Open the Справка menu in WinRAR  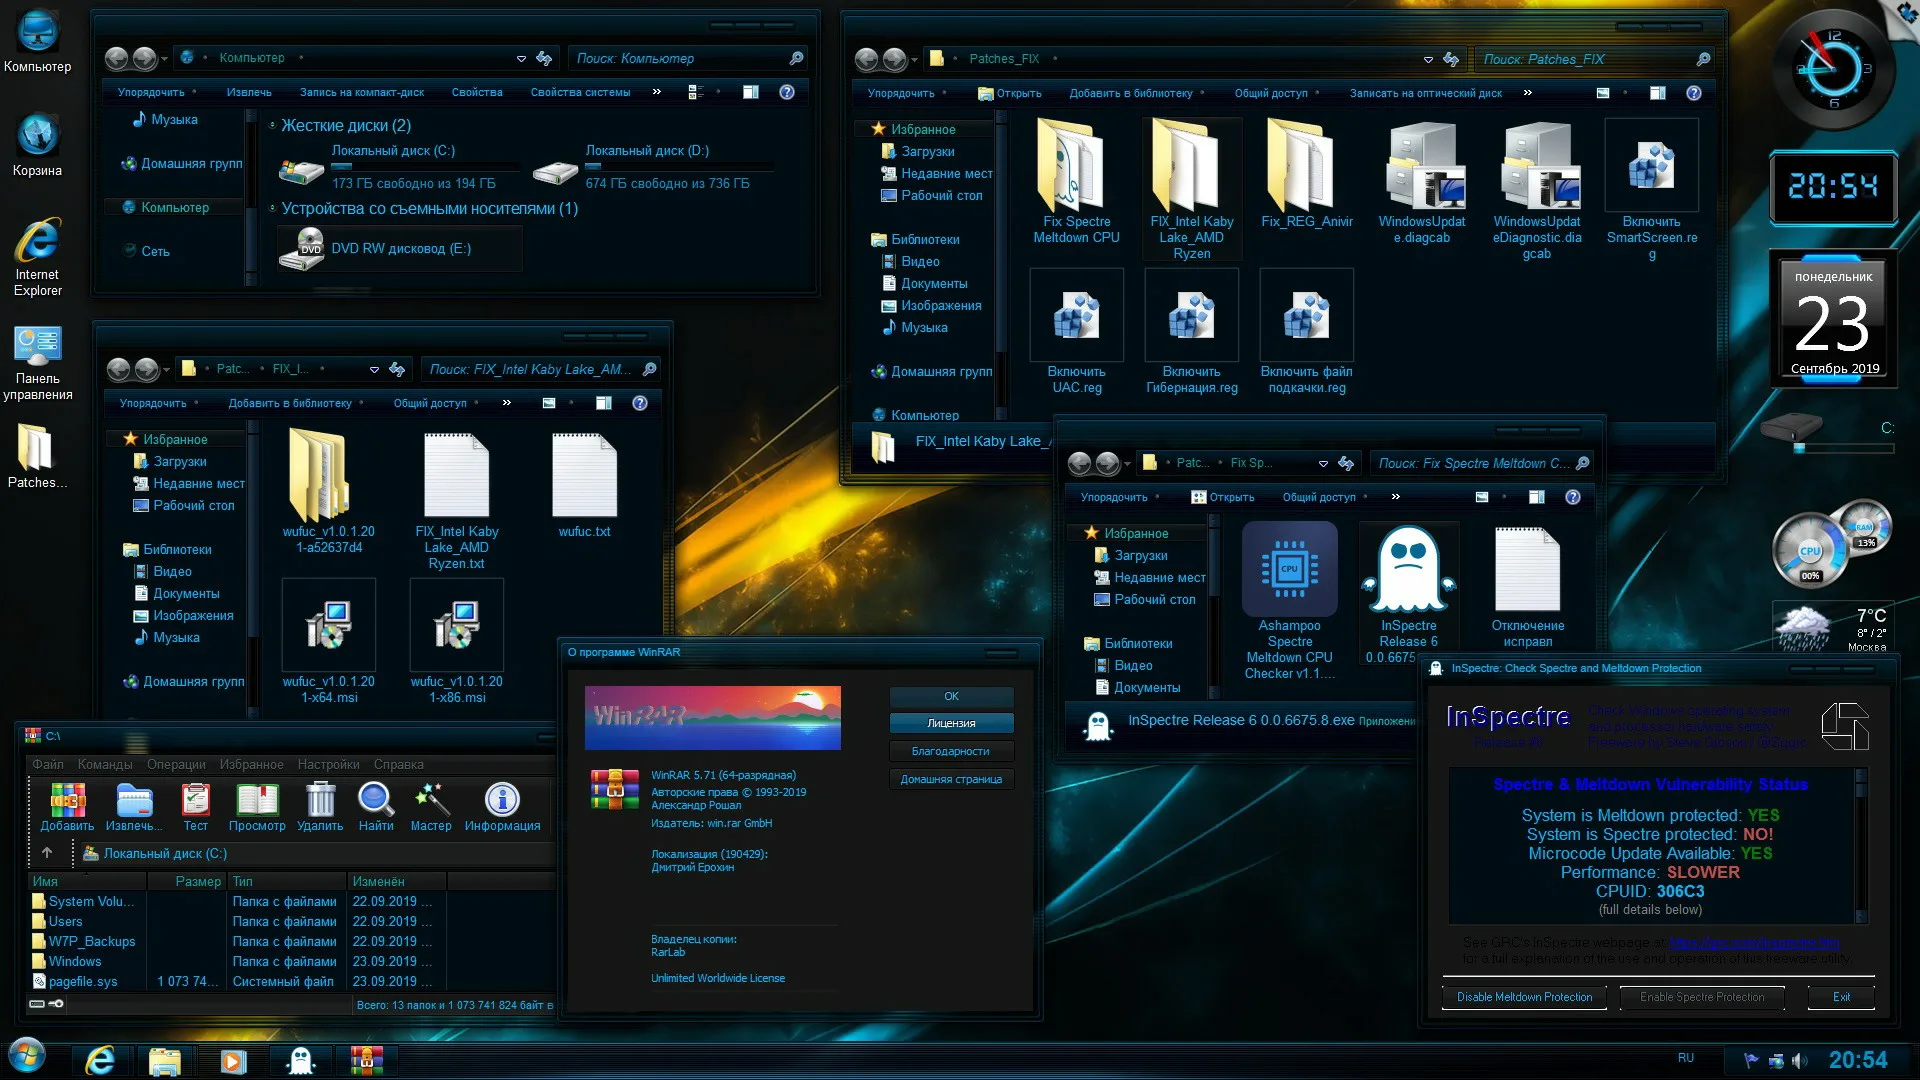click(399, 764)
